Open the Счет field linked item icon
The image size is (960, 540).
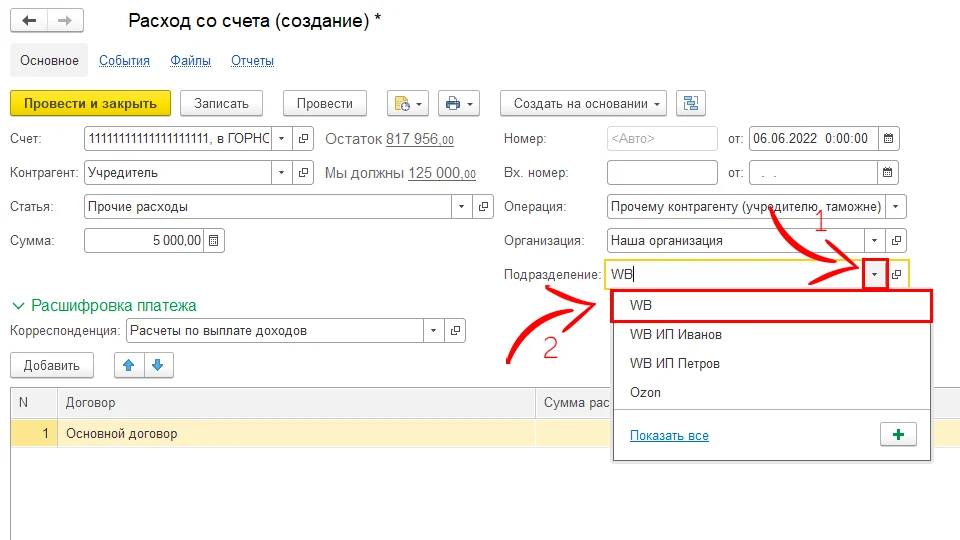(x=304, y=138)
